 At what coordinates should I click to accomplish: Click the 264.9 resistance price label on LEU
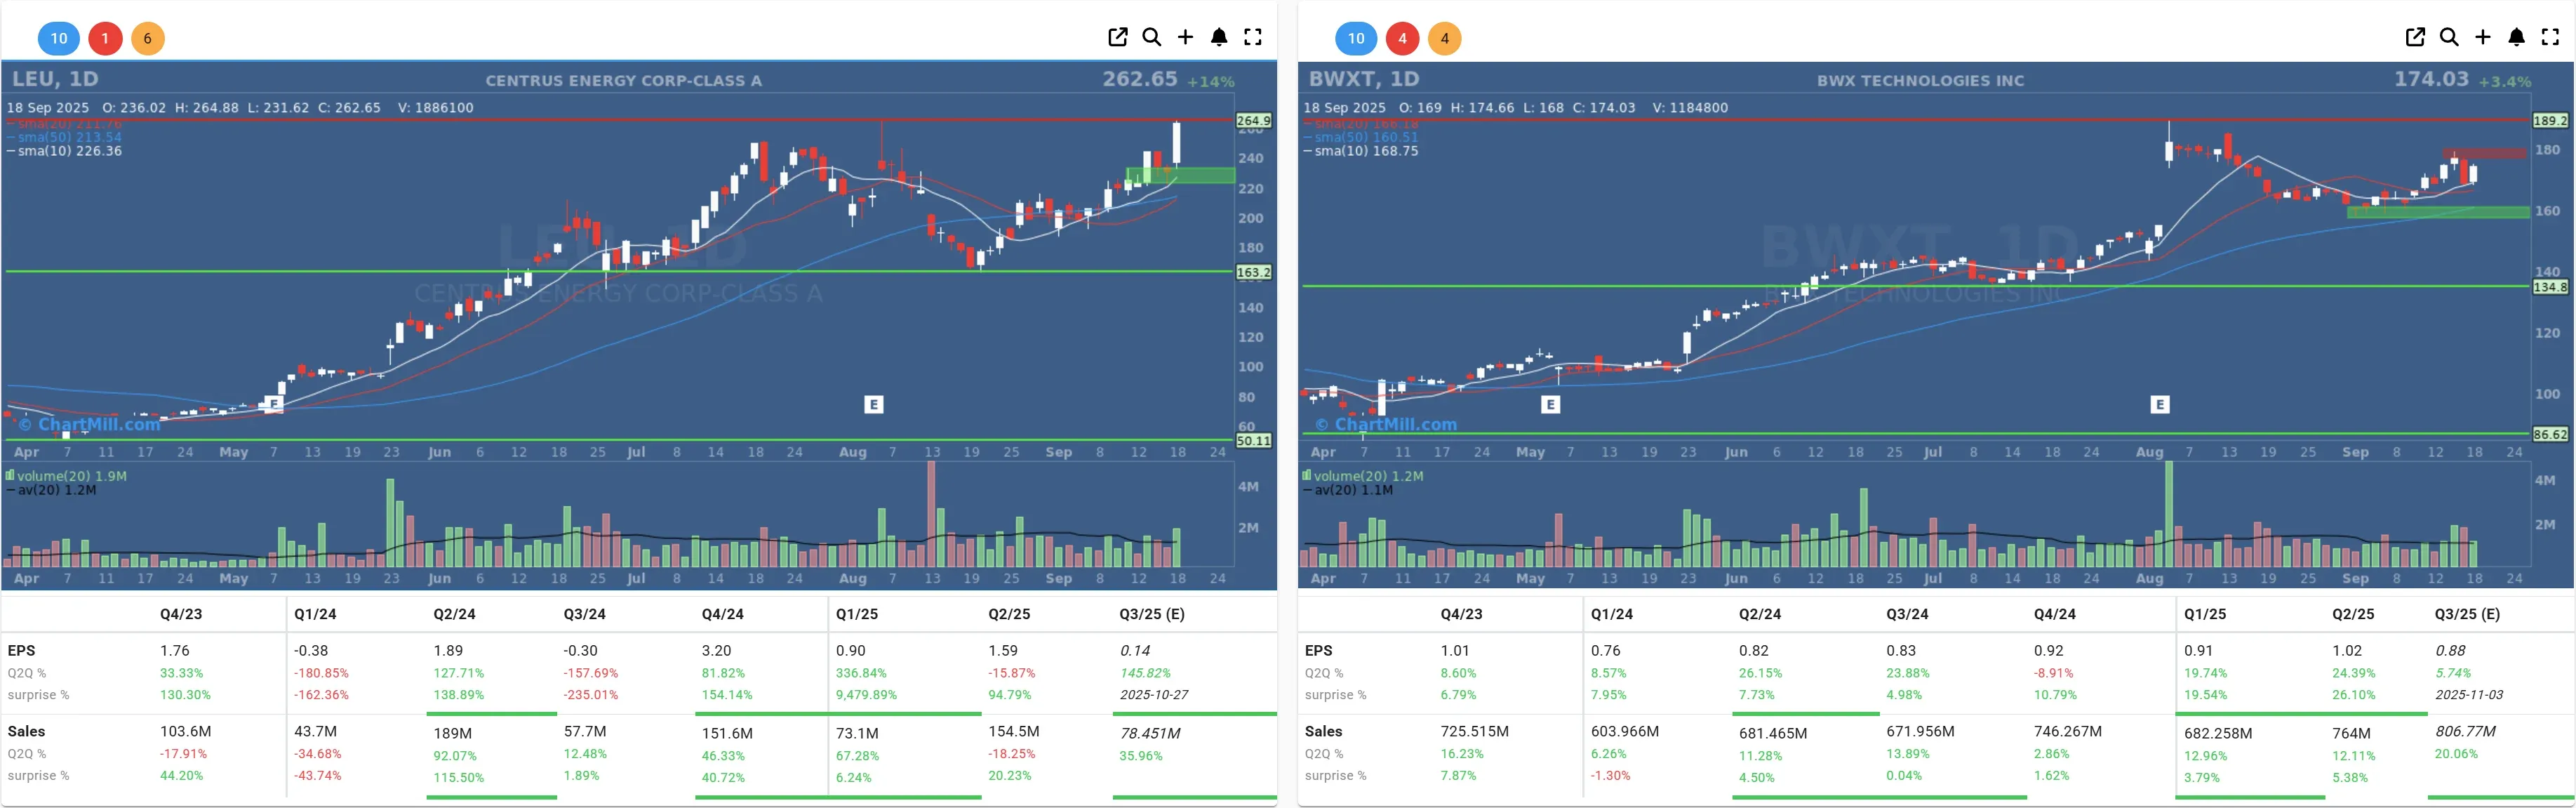(x=1254, y=120)
